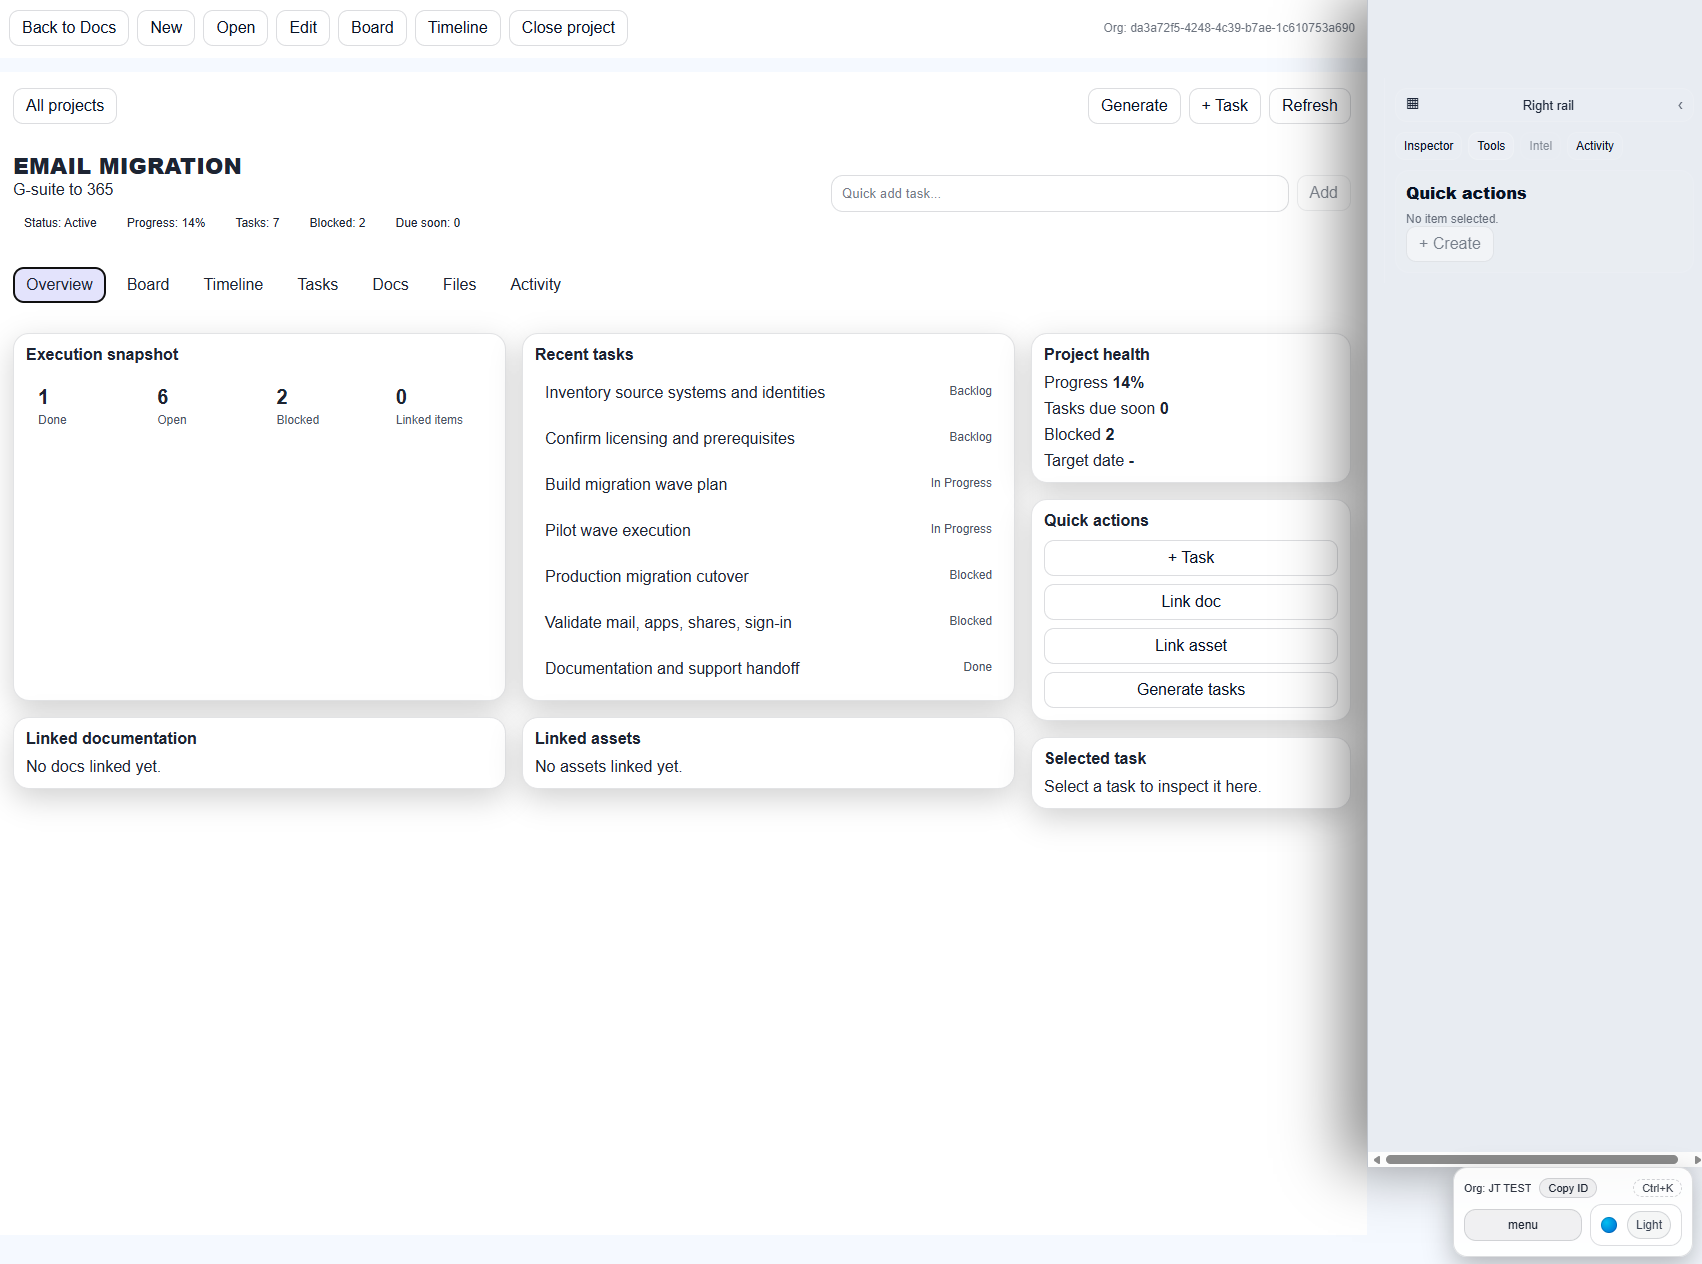Select the Tools tab in the Right rail
Screen dimensions: 1702x1264
pos(1491,145)
